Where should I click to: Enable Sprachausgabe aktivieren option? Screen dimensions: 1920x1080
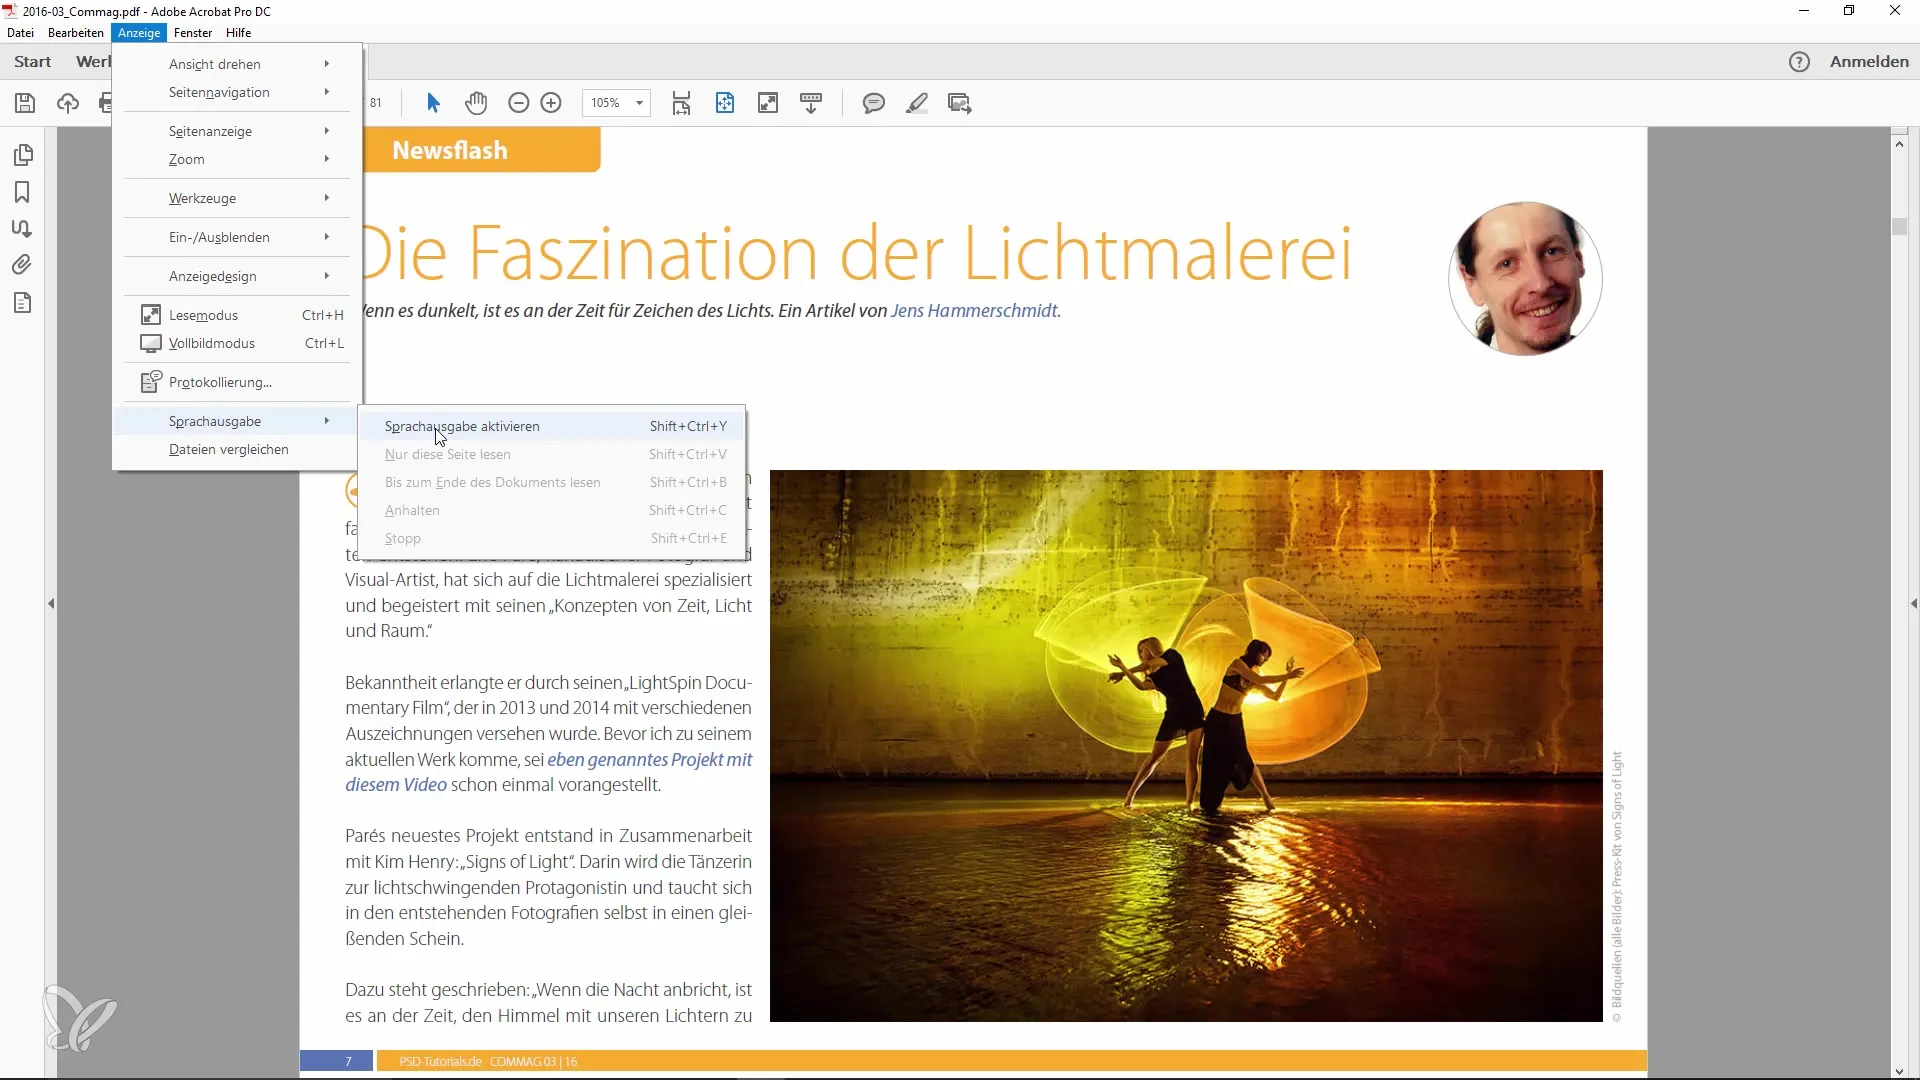(x=462, y=425)
